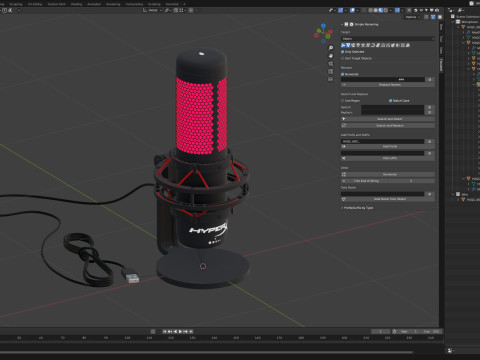
Task: Click the variable button beside Data Name field
Action: 430,194
